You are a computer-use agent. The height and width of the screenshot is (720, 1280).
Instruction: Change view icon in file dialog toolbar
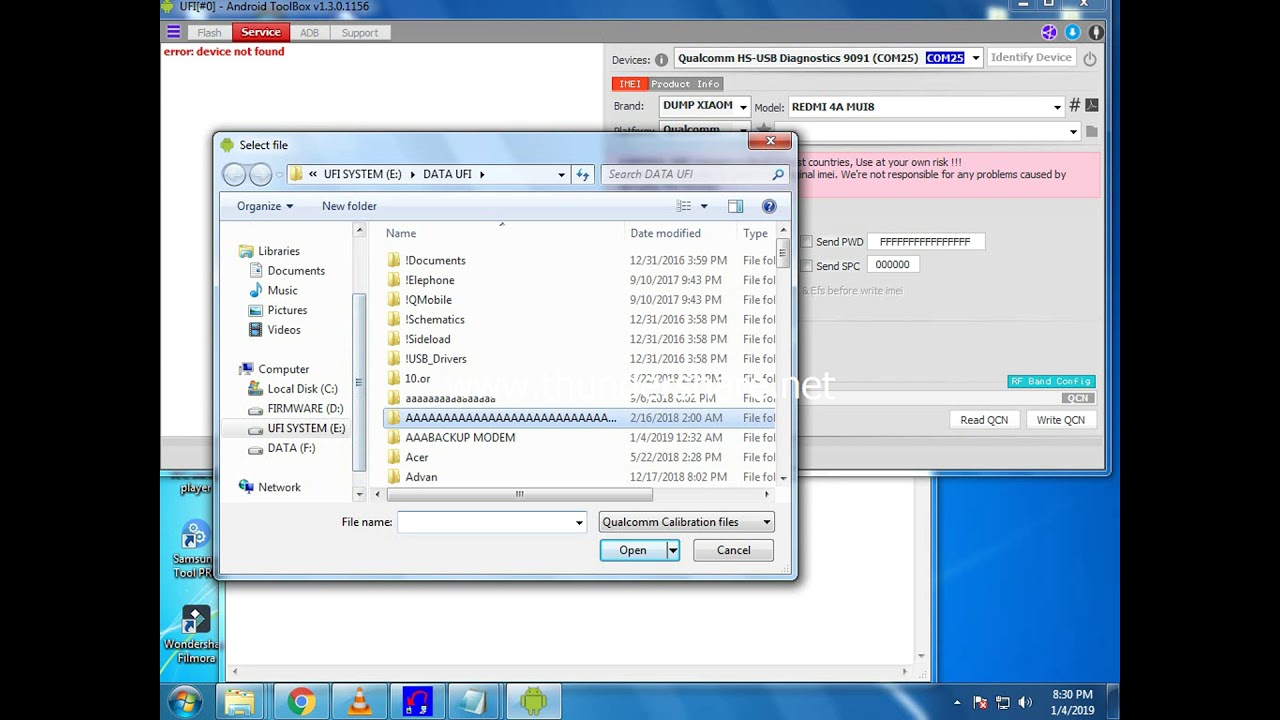click(684, 206)
